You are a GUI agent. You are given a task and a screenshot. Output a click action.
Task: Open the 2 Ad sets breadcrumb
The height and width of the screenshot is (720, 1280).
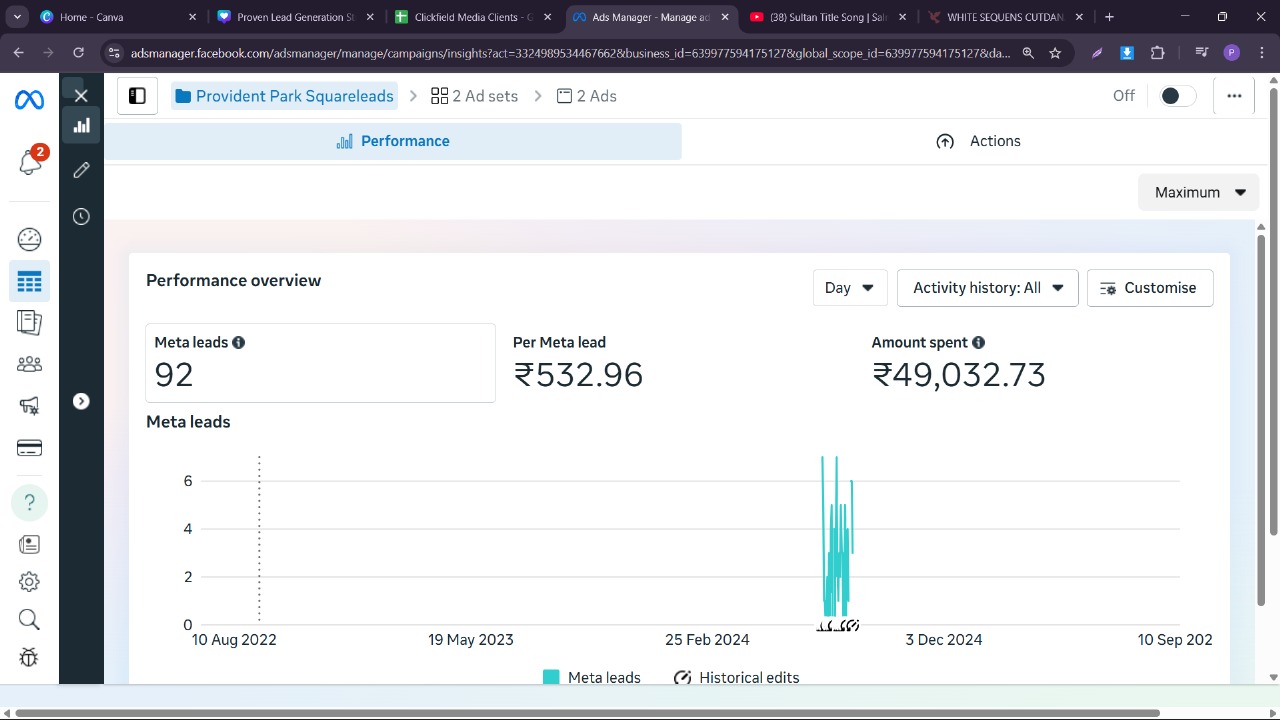(474, 96)
